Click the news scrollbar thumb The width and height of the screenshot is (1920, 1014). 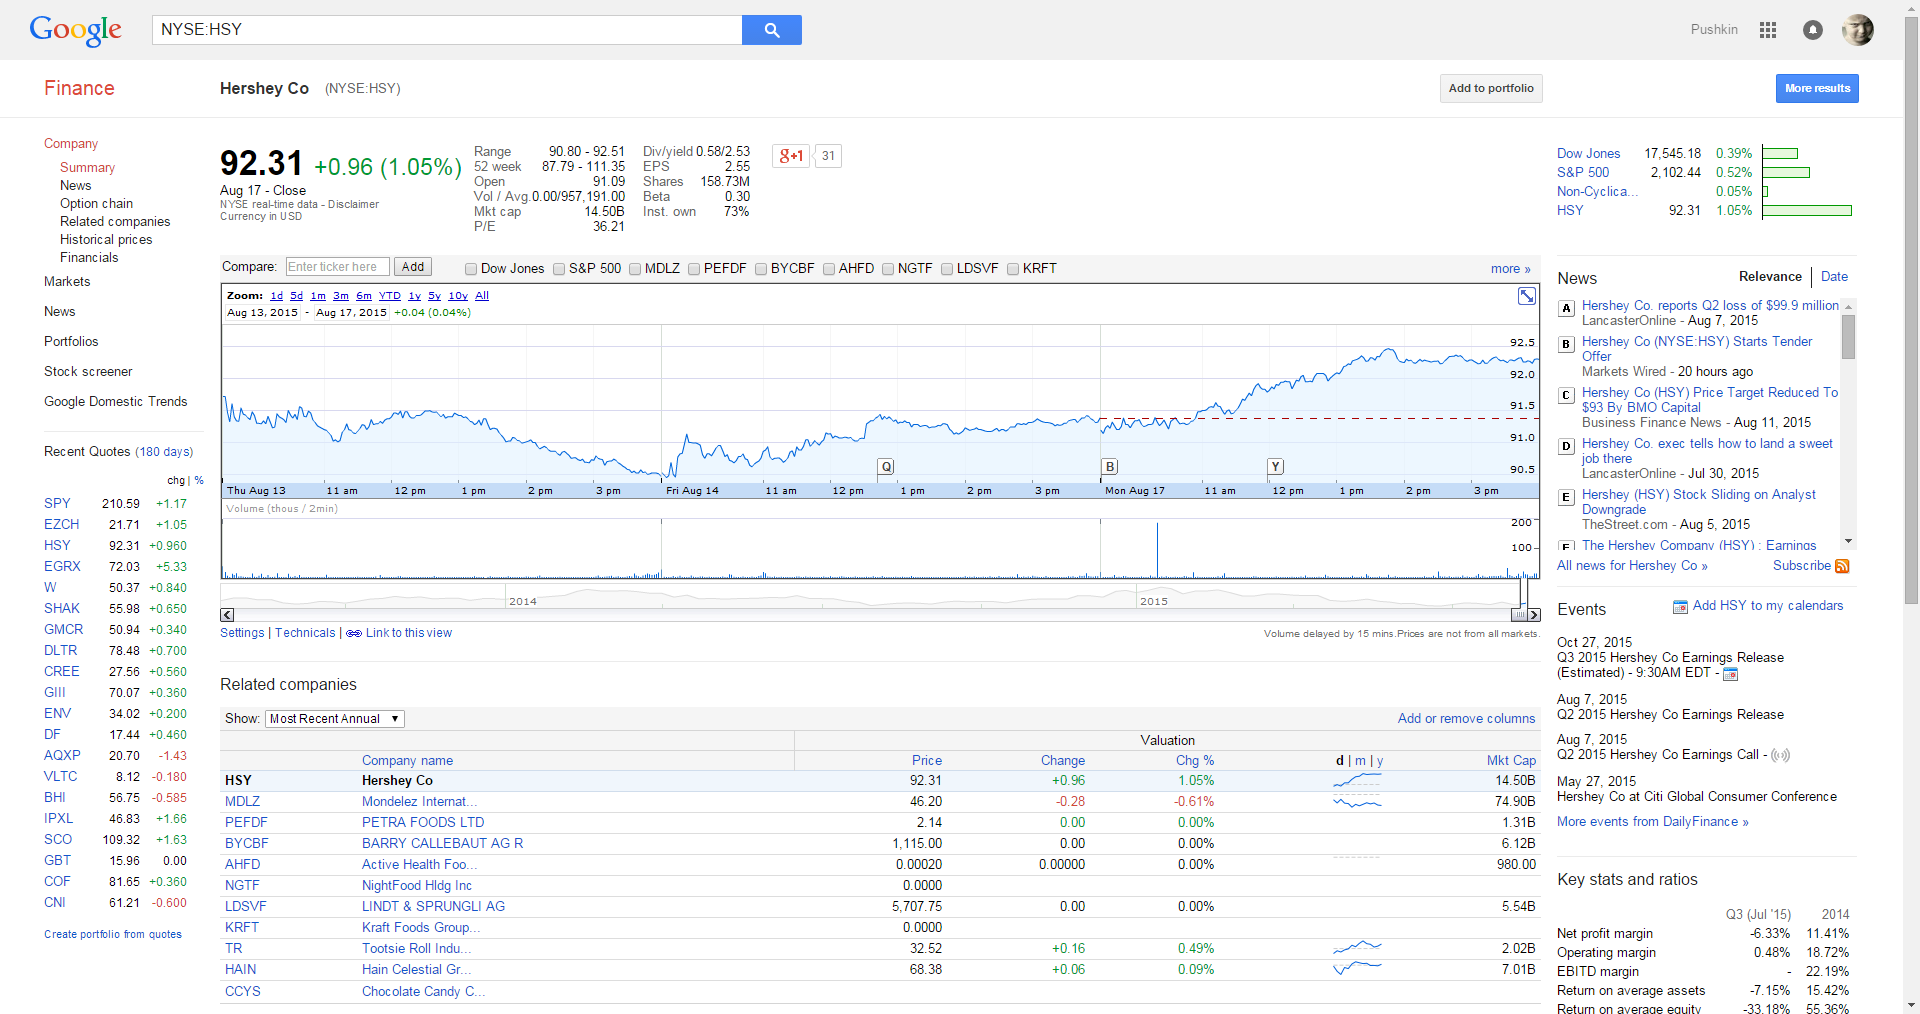click(1849, 336)
